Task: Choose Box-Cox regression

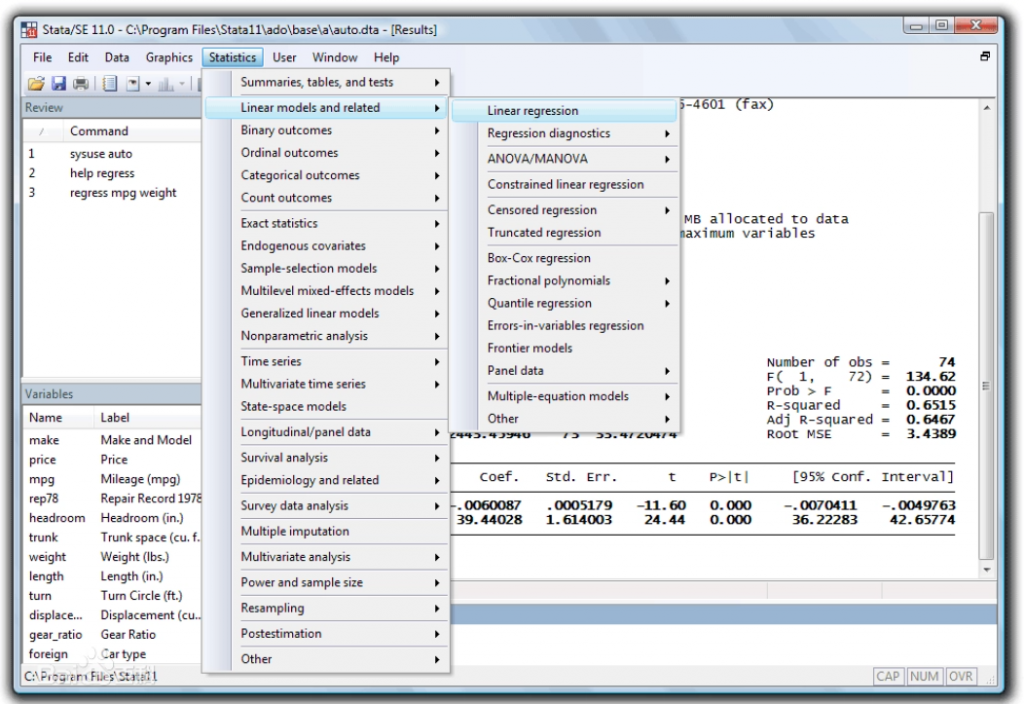Action: click(x=564, y=259)
